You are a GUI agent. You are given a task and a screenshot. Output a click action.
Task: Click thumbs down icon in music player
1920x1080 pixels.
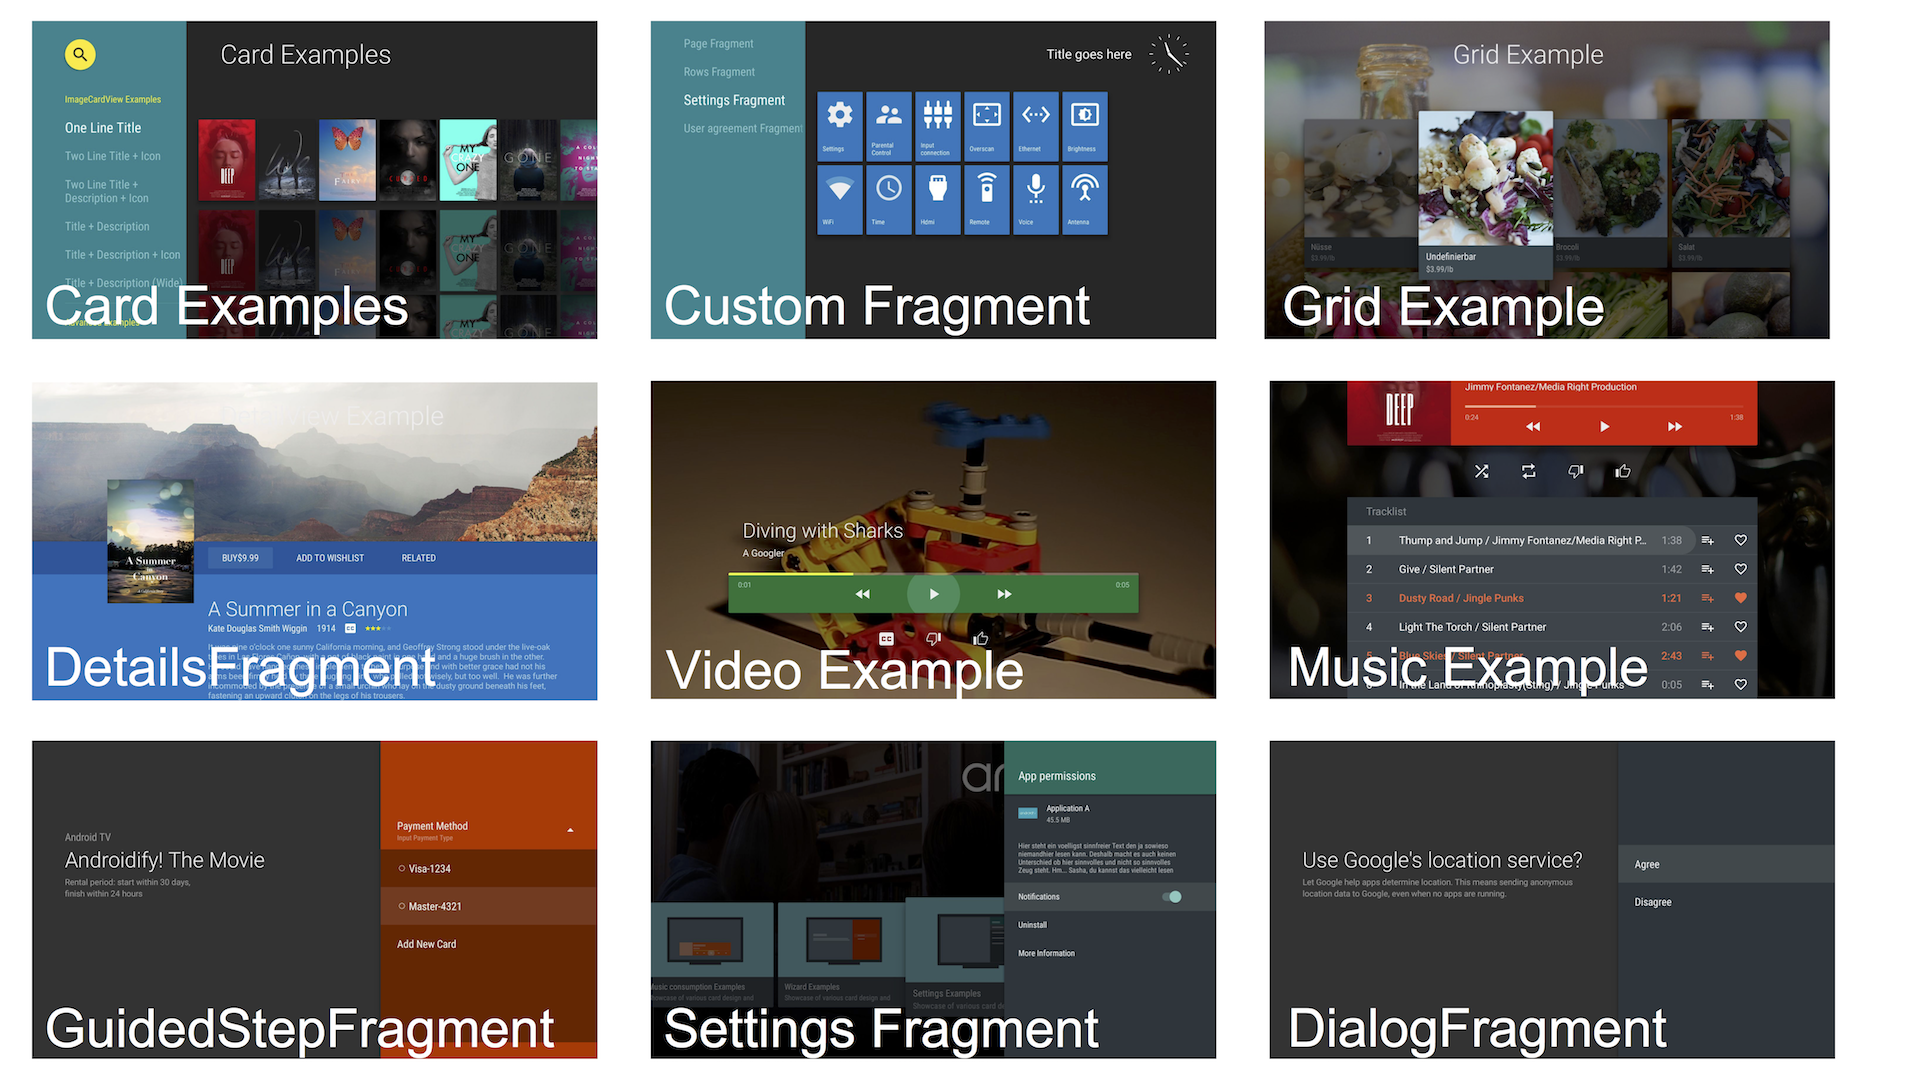coord(1575,471)
